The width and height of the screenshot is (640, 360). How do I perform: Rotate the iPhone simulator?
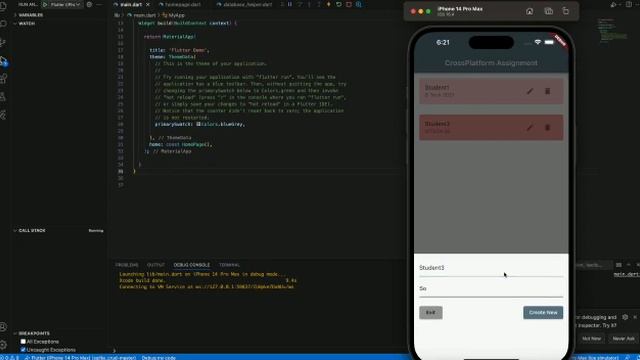(566, 11)
